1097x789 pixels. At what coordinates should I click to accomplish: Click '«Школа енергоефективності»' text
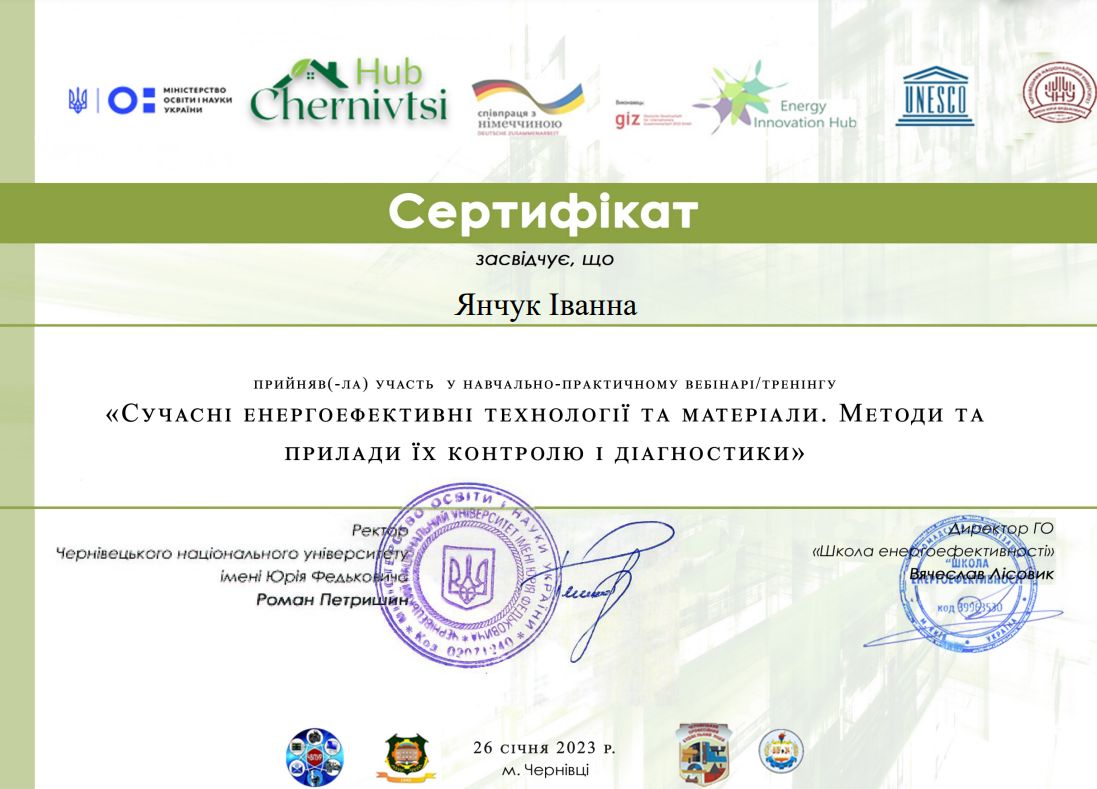click(x=933, y=551)
